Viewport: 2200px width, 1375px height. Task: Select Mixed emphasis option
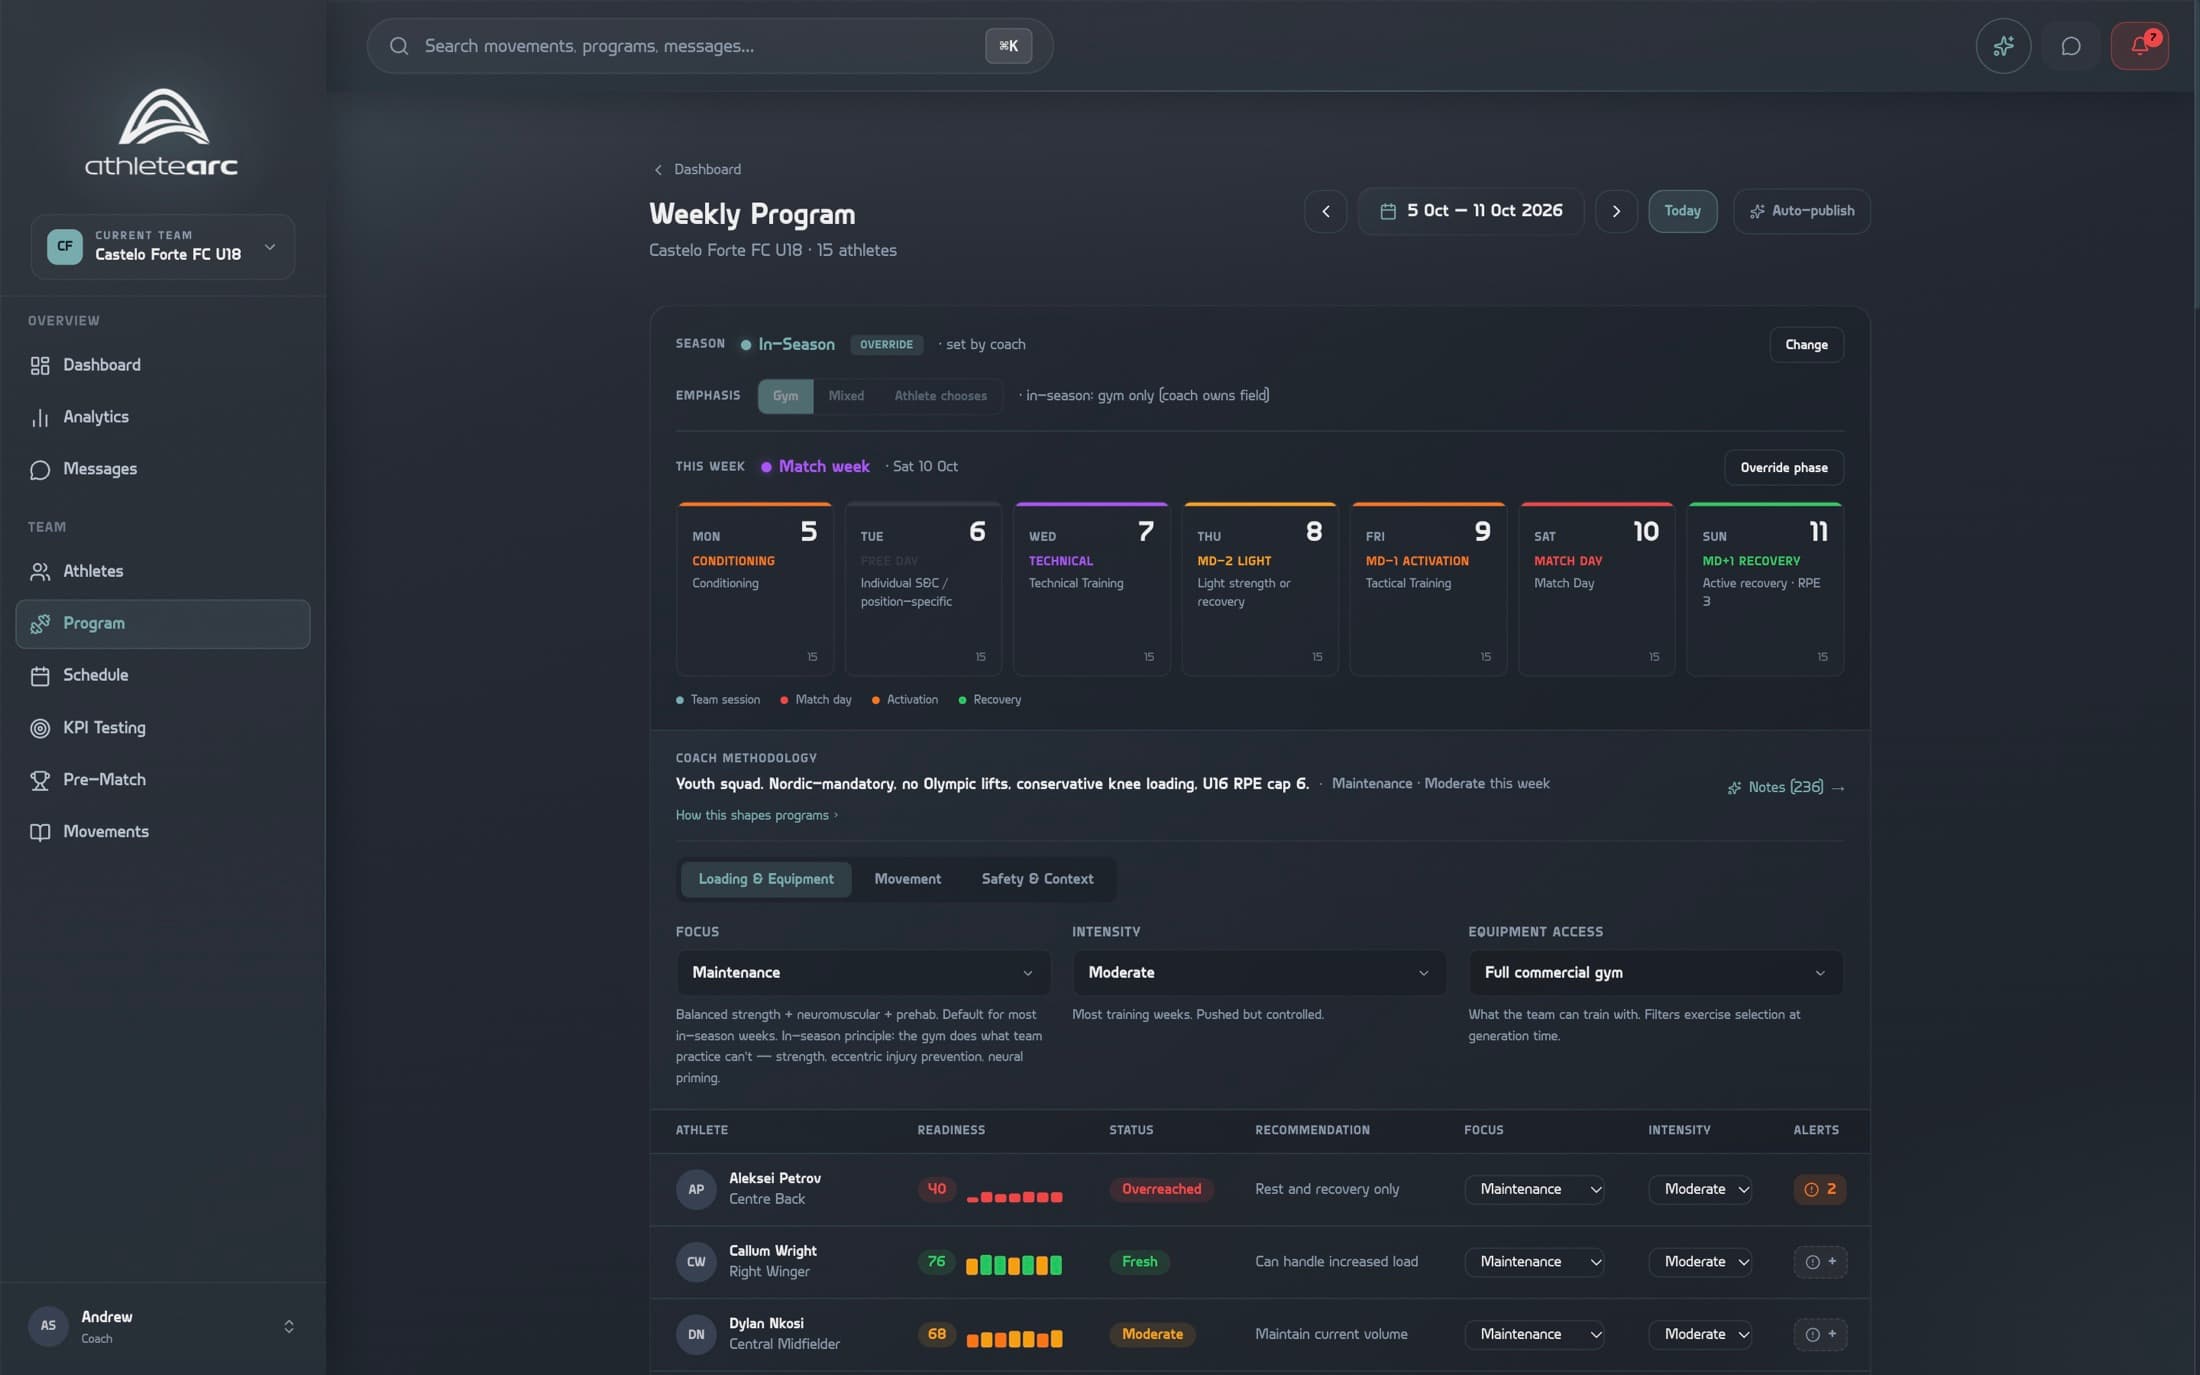tap(846, 396)
